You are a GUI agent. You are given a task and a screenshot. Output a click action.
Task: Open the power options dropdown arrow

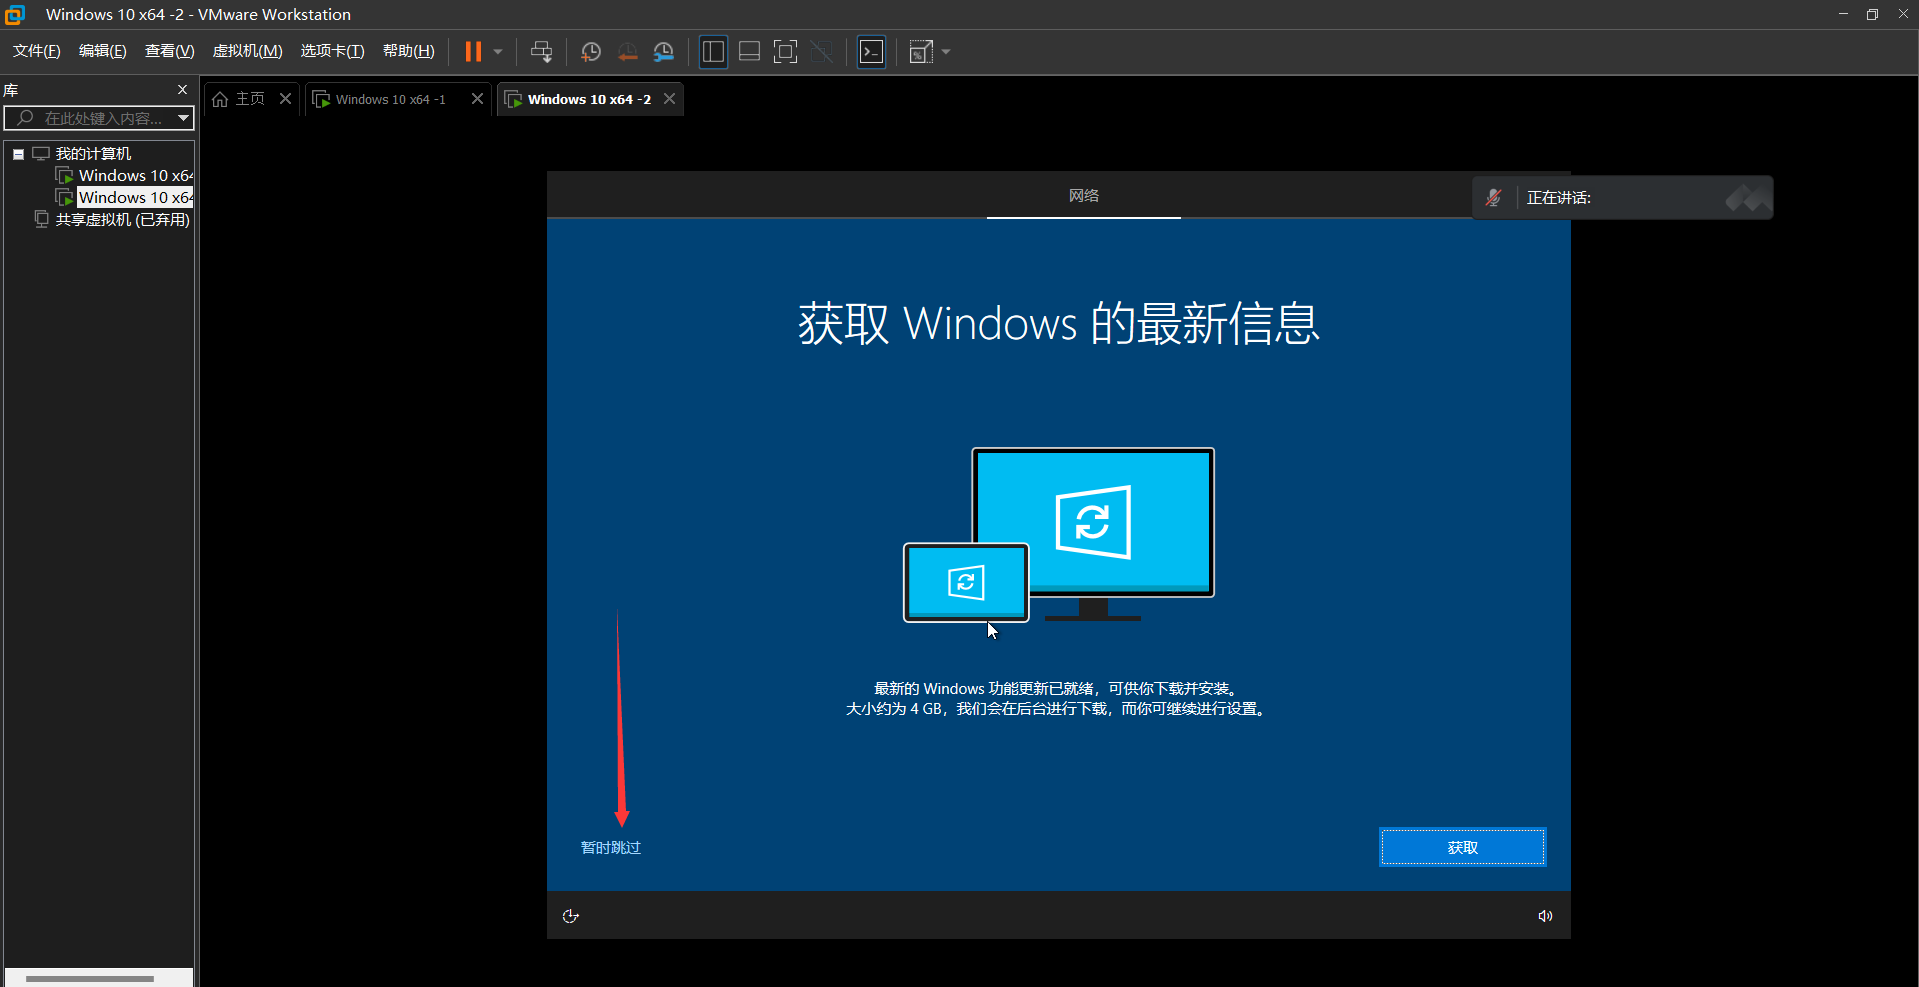[497, 51]
